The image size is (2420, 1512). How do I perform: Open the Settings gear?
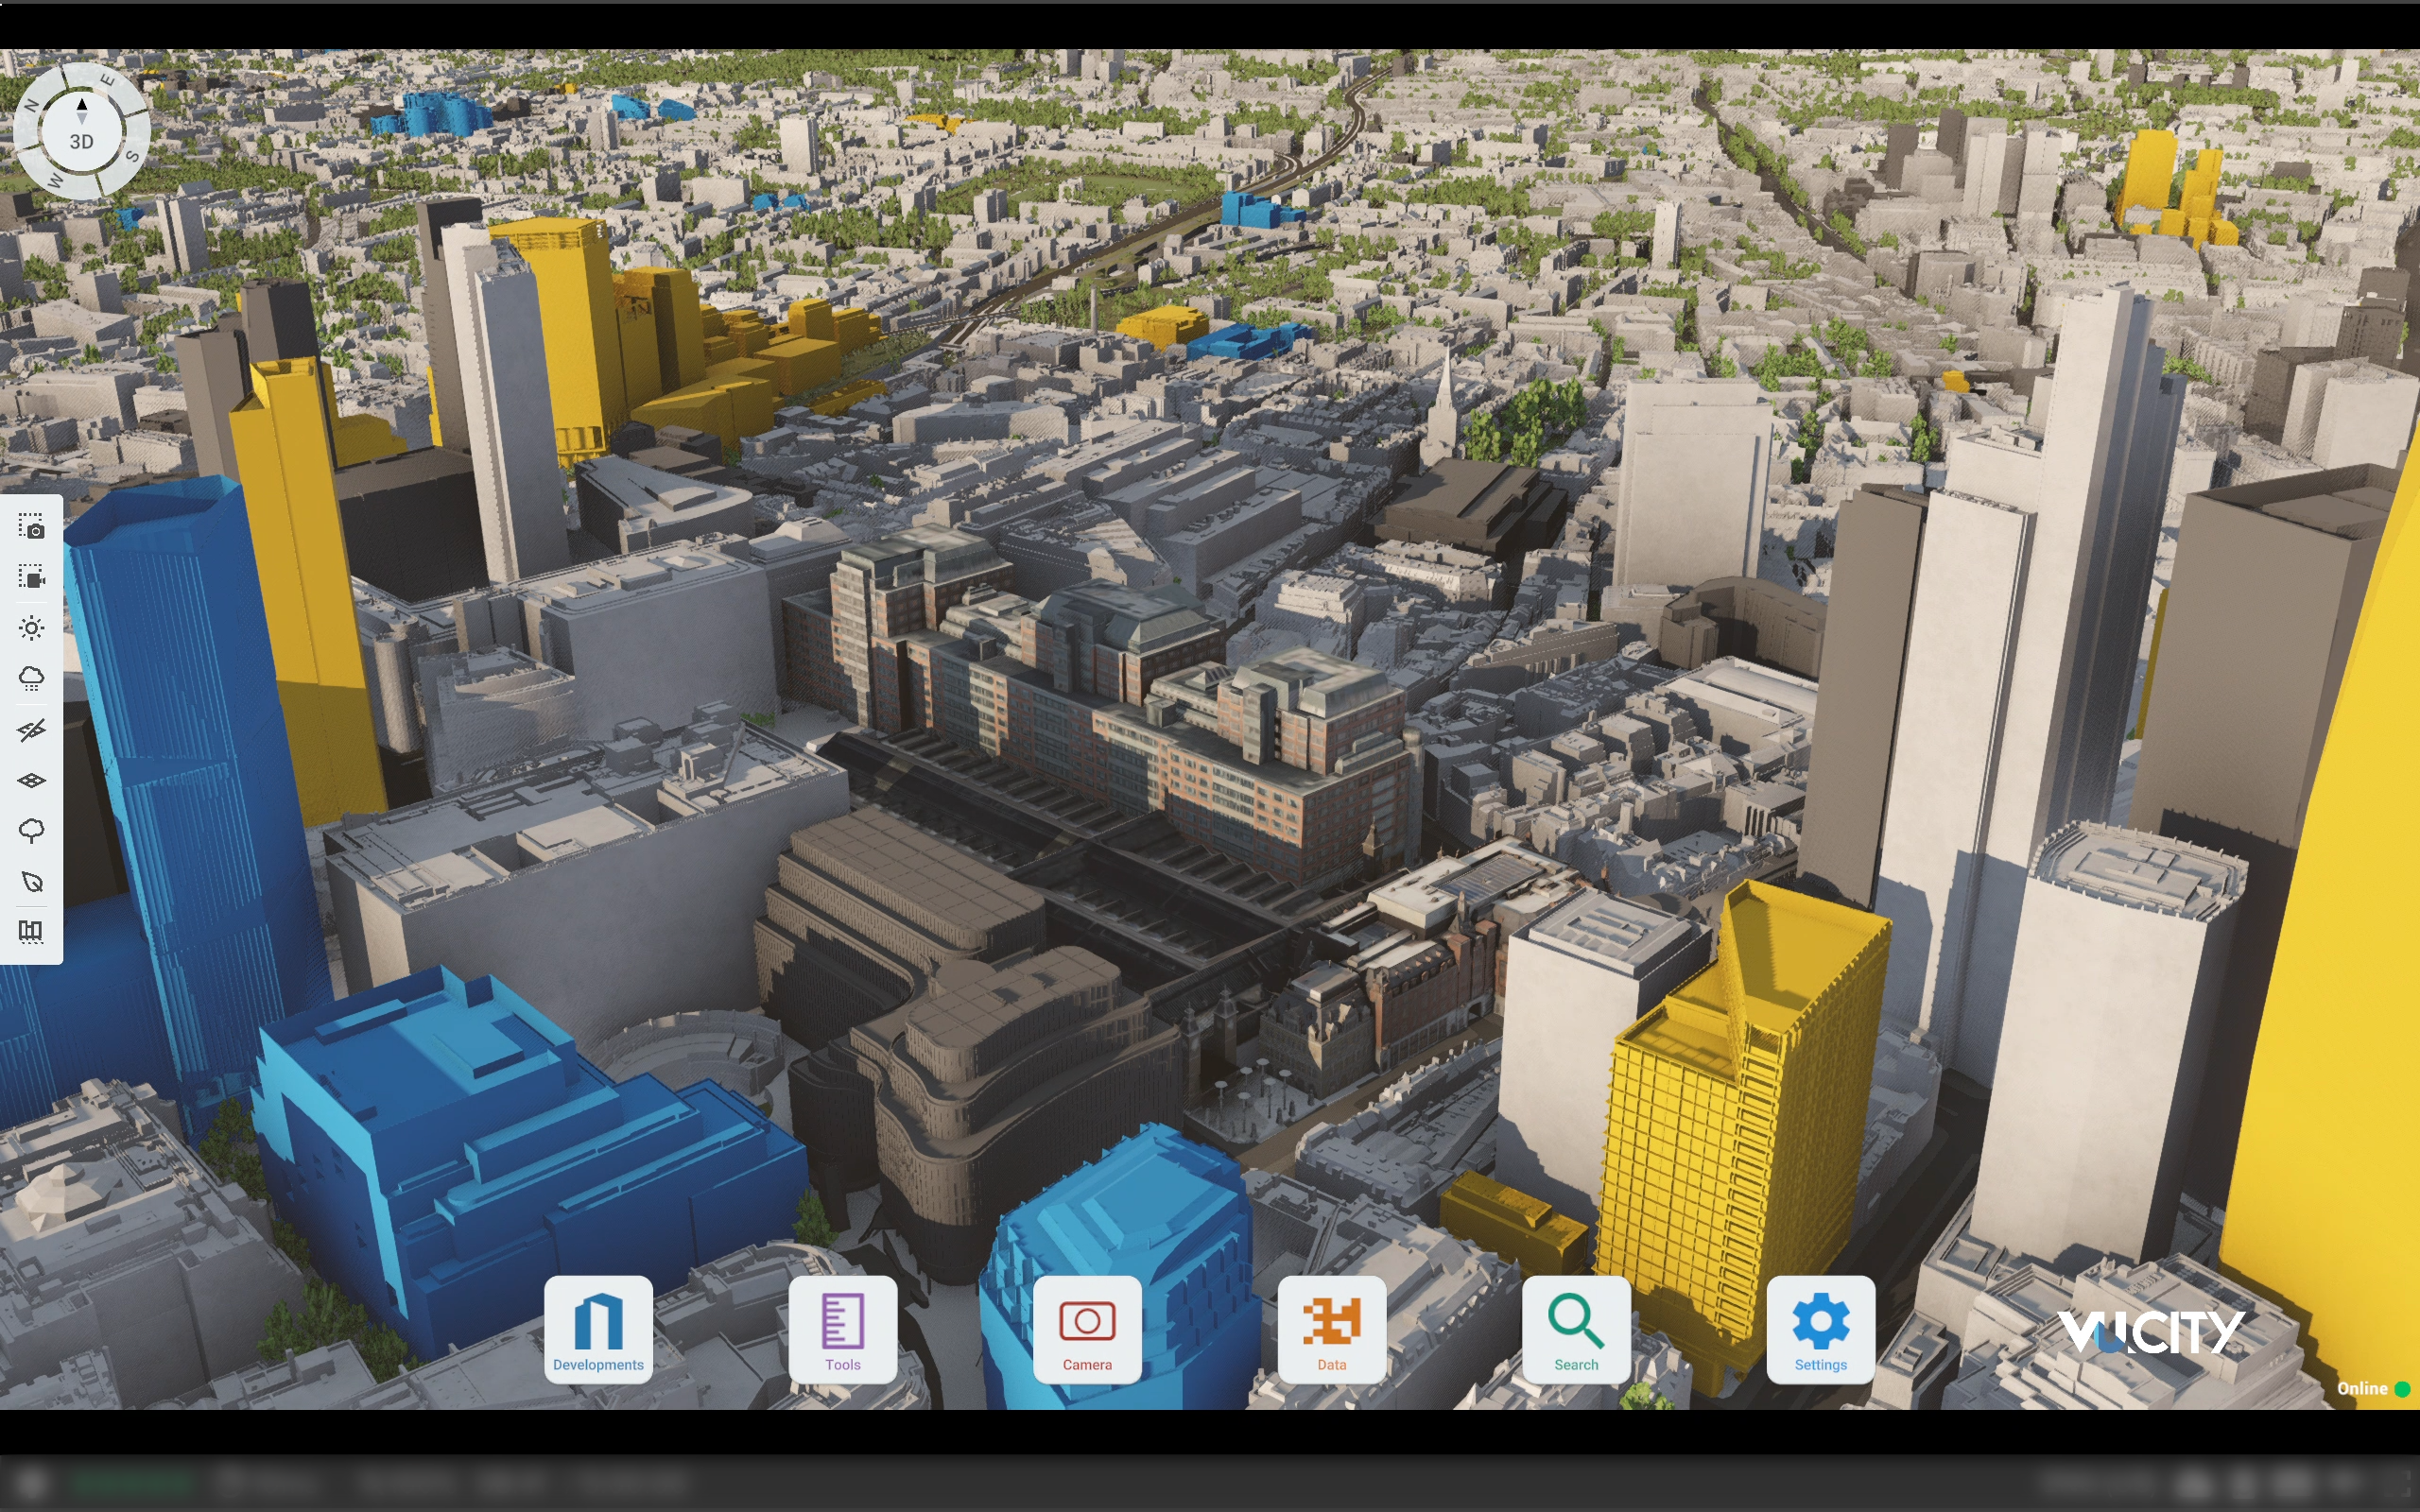click(x=1820, y=1330)
